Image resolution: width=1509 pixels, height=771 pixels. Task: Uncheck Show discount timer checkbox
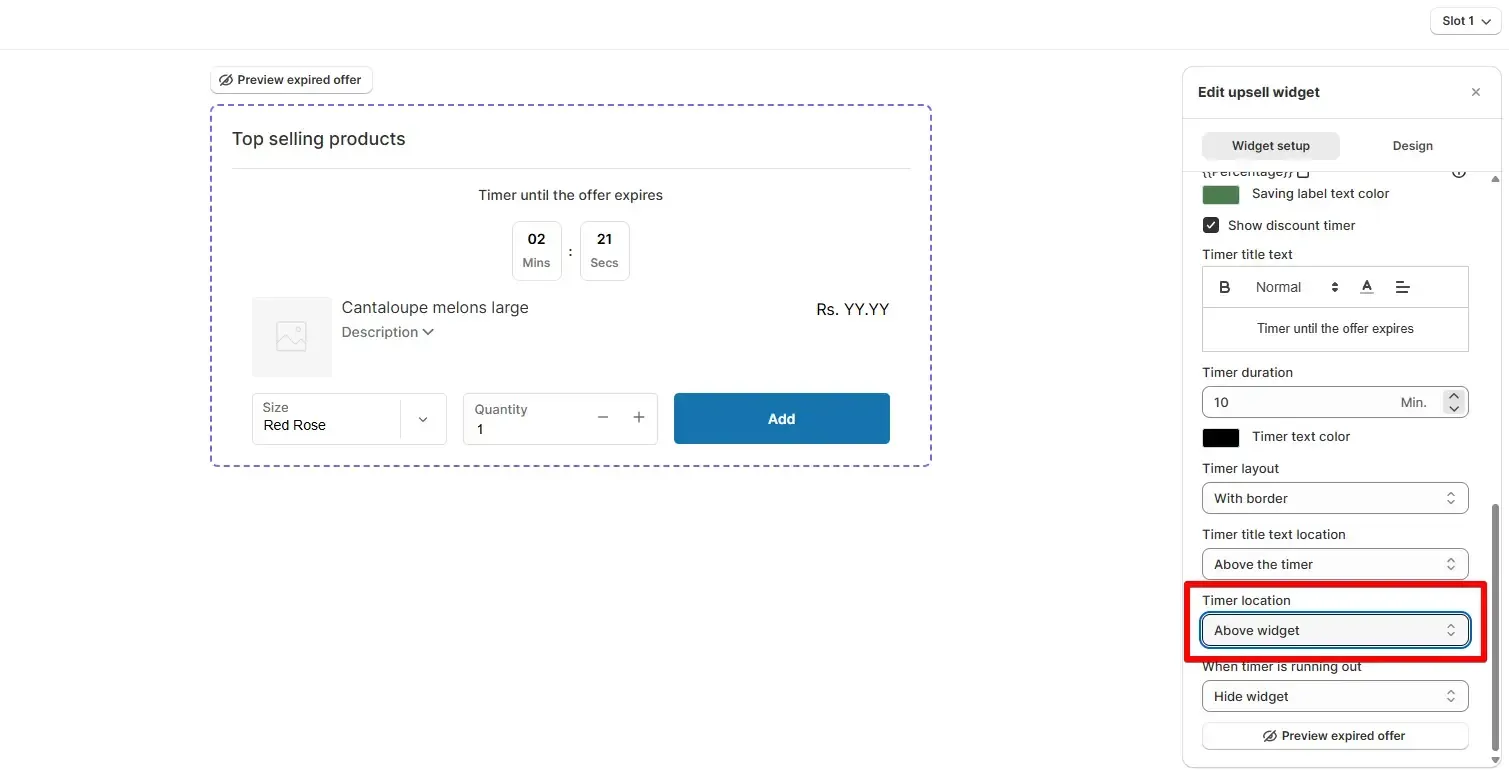[x=1211, y=225]
